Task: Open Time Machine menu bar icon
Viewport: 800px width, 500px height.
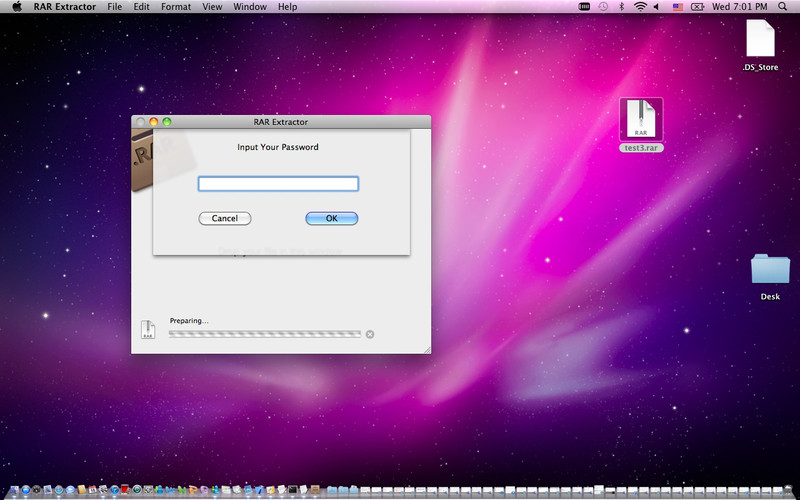Action: pos(603,7)
